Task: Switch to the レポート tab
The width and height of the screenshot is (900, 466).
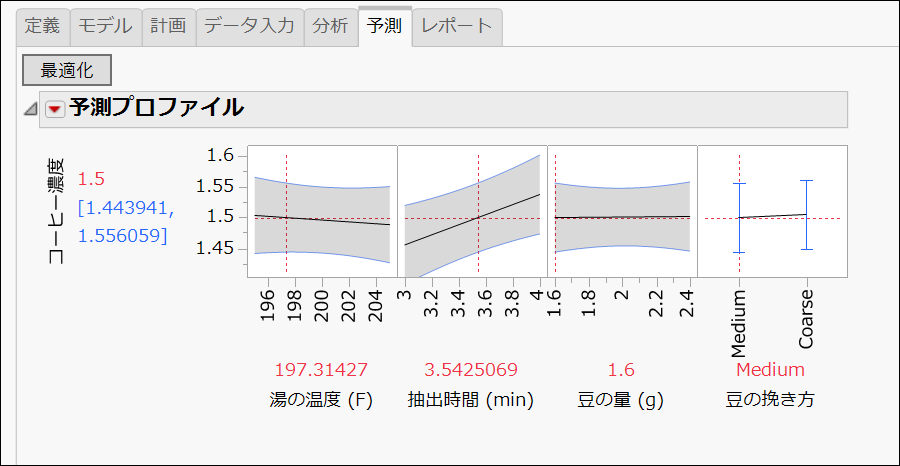Action: click(x=457, y=27)
